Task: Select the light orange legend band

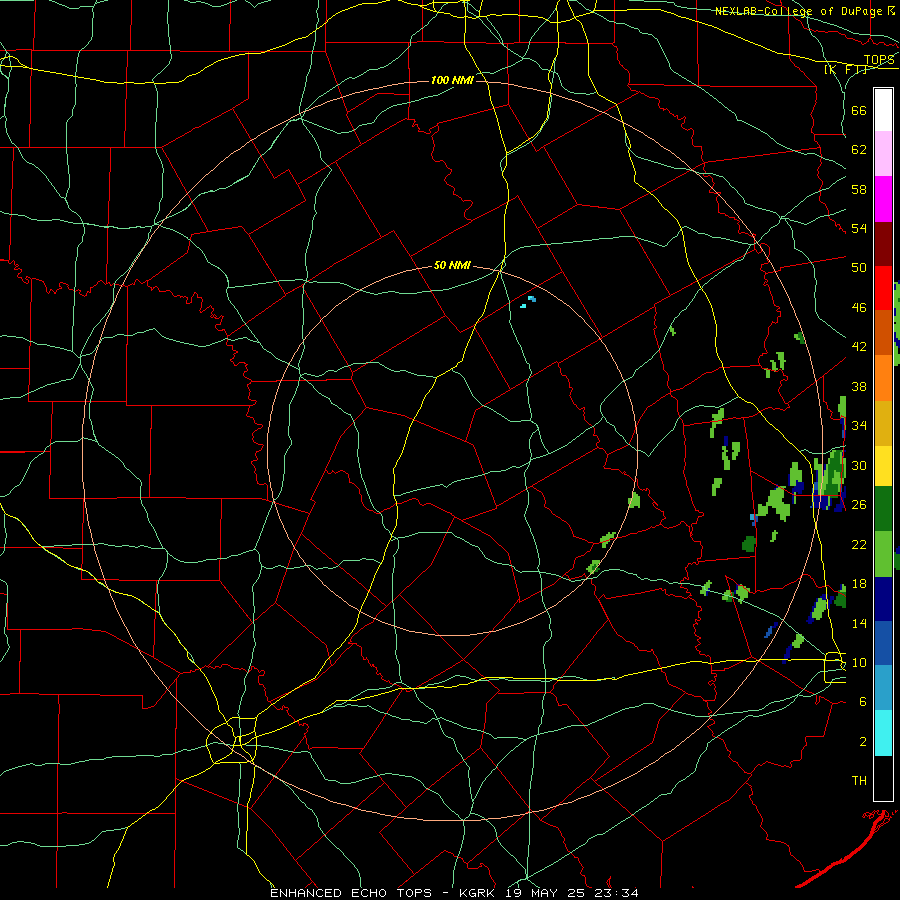Action: tap(883, 378)
